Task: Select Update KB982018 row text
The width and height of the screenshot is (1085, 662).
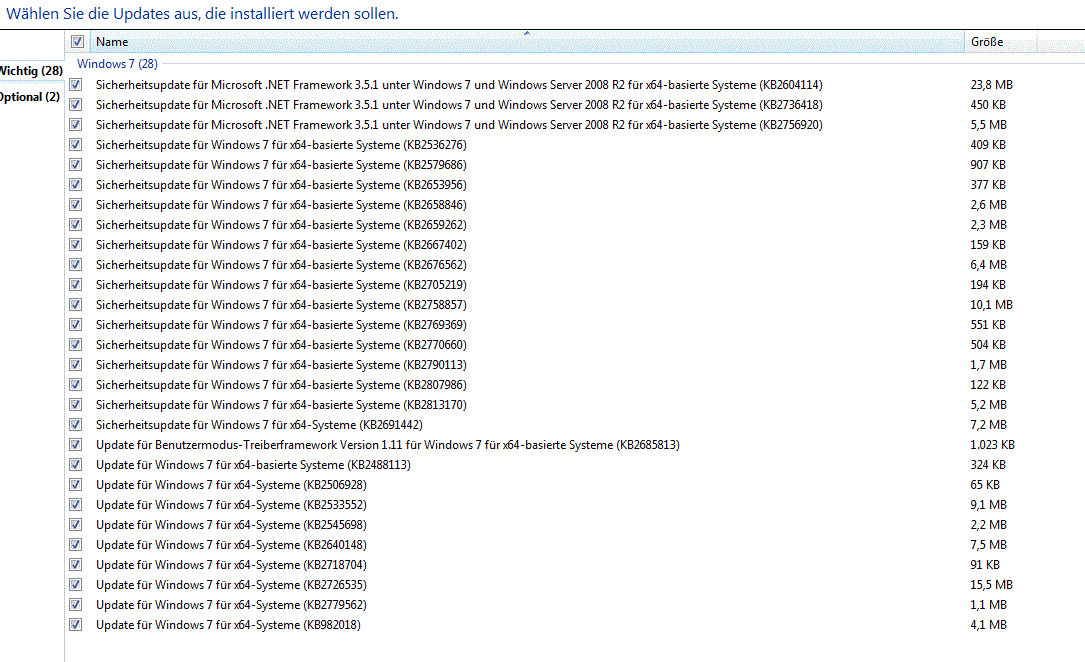Action: coord(228,625)
